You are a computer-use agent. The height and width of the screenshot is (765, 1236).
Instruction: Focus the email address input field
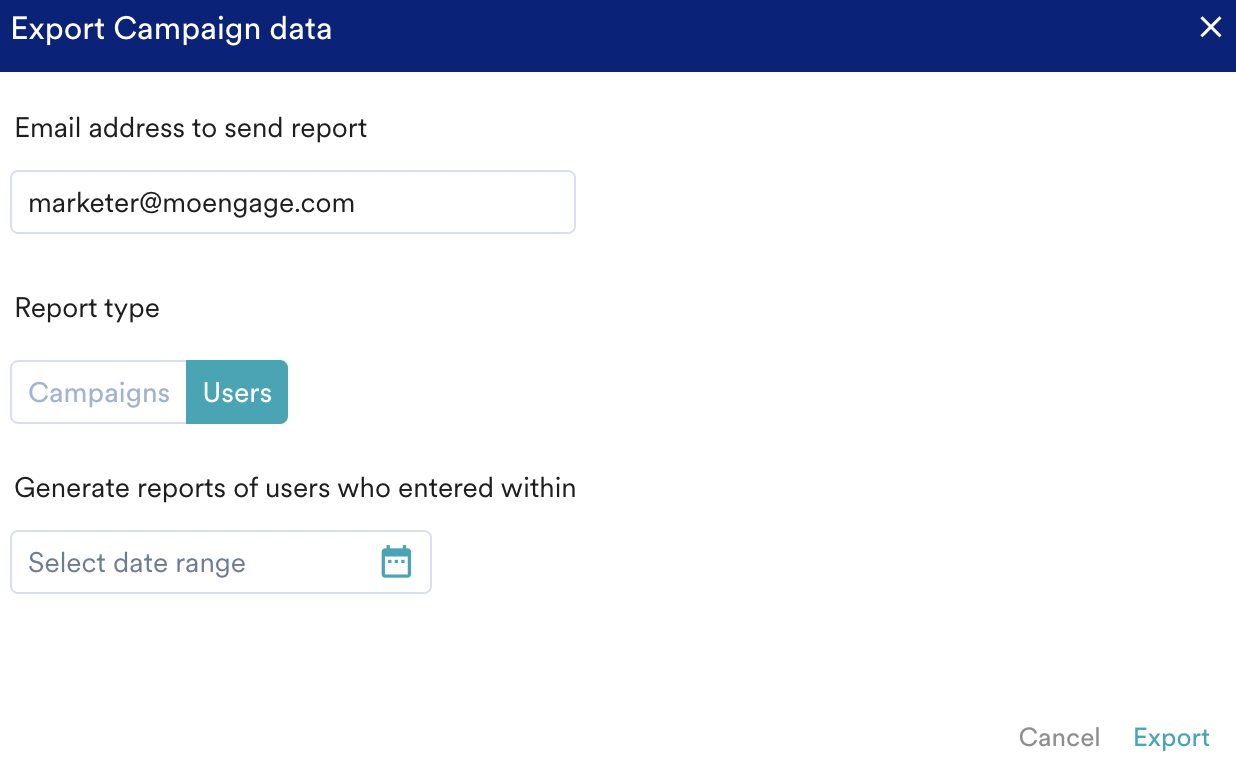coord(292,202)
